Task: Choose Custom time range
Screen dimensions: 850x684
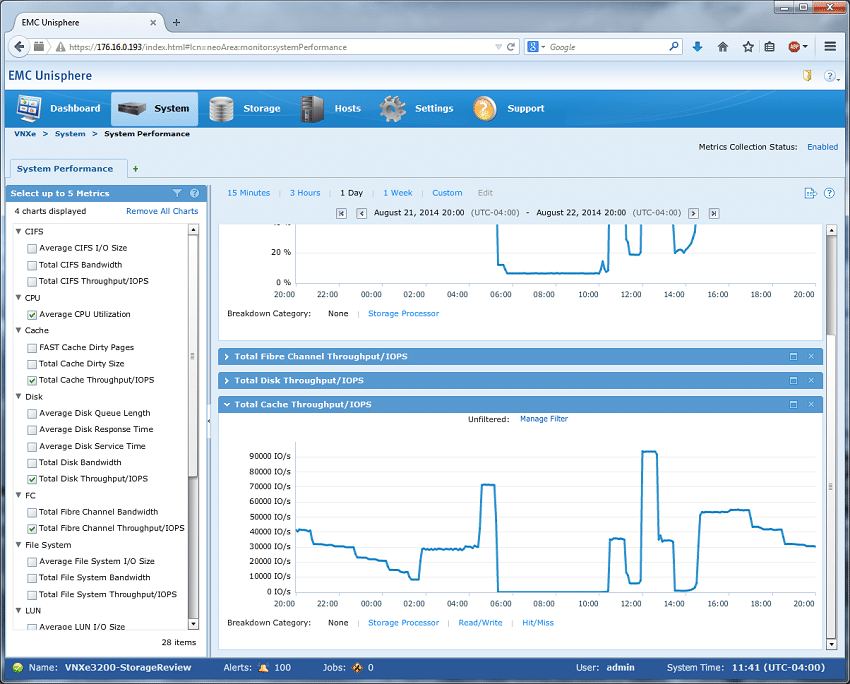Action: (447, 193)
